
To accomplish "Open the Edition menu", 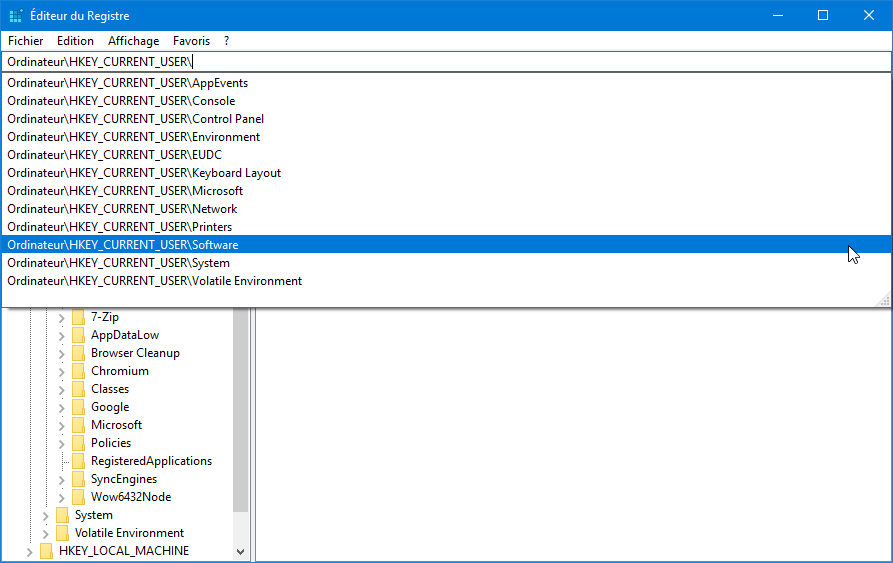I will 75,41.
